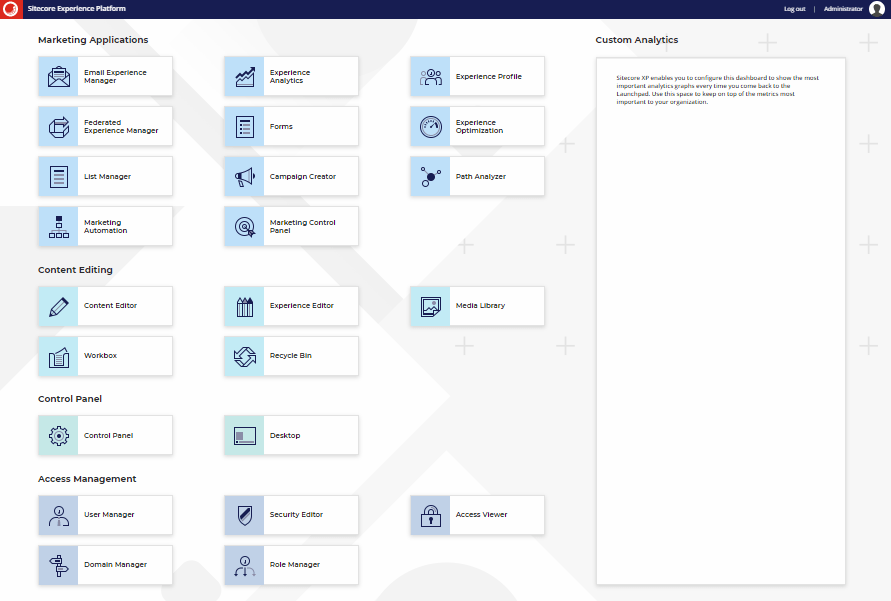Open the Experience Profile people icon
The image size is (891, 601).
430,76
